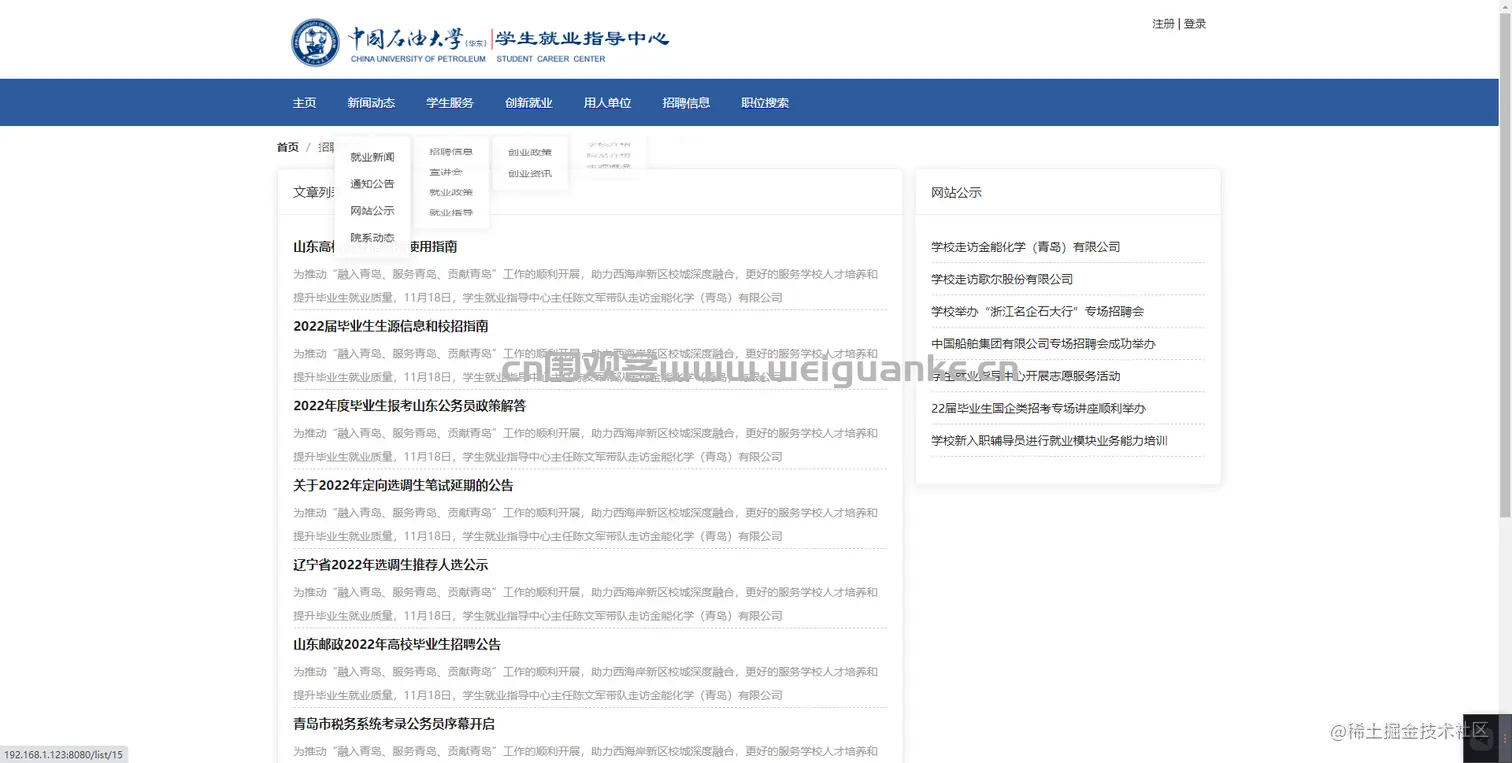
Task: Choose 就业政策 from the dropdown
Action: click(451, 192)
